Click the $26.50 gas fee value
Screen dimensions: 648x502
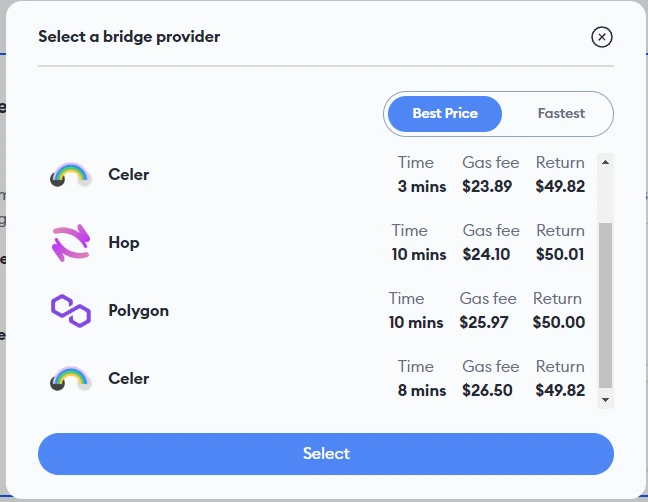pyautogui.click(x=487, y=390)
